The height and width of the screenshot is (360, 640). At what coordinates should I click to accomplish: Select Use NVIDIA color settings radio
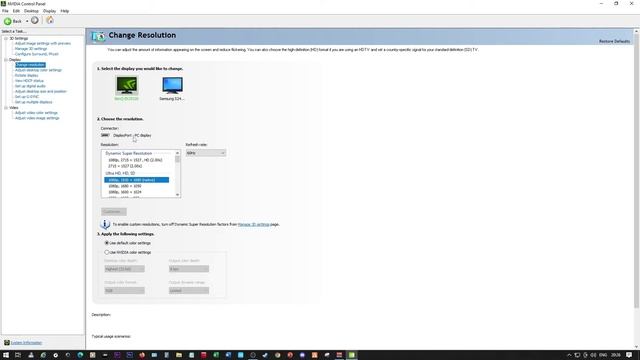(107, 252)
